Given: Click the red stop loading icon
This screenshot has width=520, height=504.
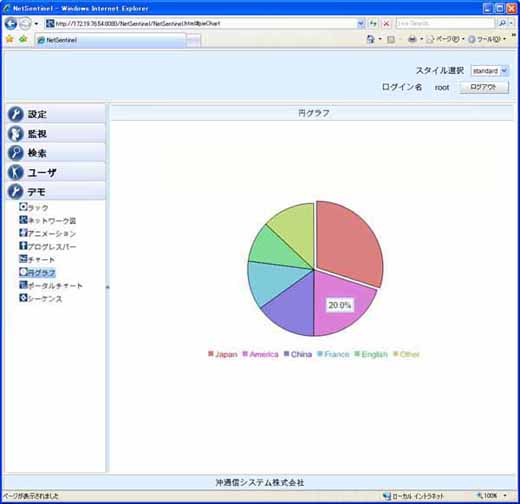Looking at the screenshot, I should (x=386, y=24).
